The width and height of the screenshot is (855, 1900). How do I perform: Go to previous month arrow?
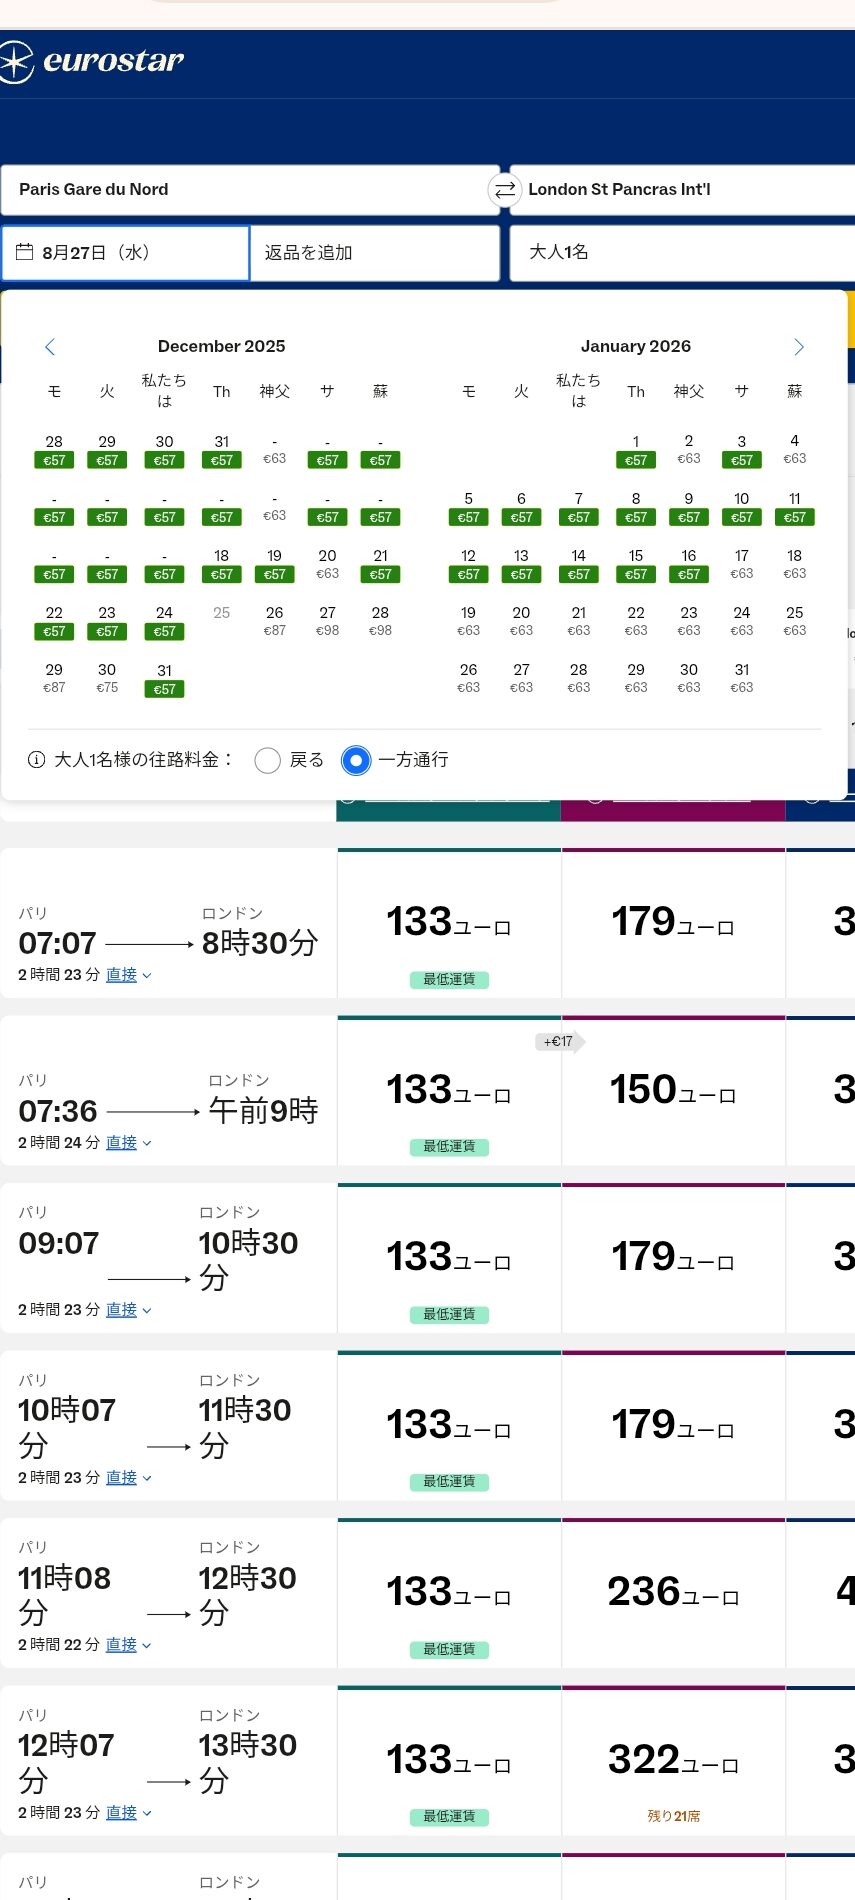50,347
